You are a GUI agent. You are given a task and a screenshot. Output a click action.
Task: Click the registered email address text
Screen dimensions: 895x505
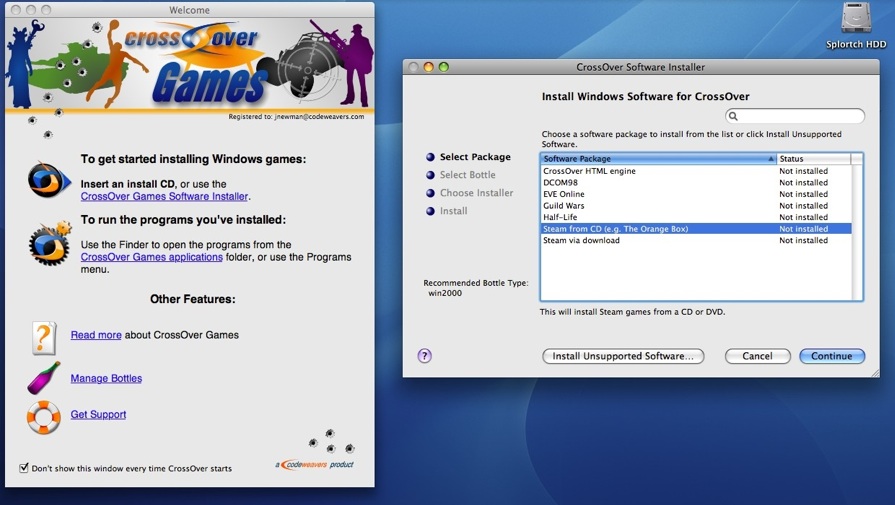click(319, 116)
